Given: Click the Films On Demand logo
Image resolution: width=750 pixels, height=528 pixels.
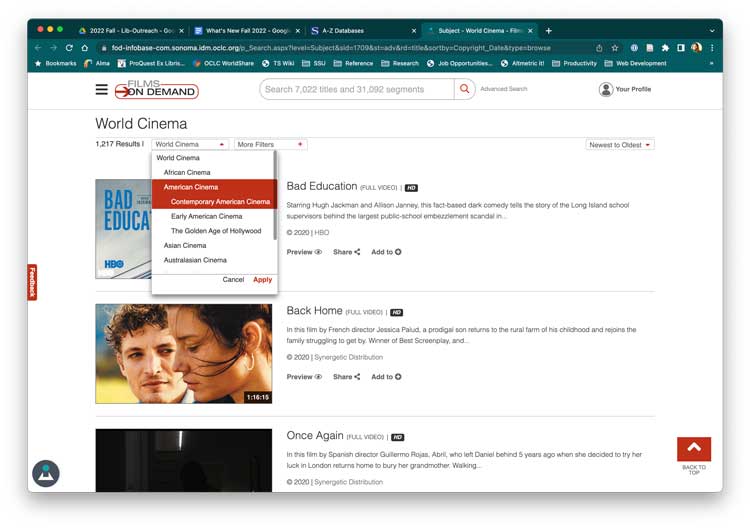Looking at the screenshot, I should 156,89.
